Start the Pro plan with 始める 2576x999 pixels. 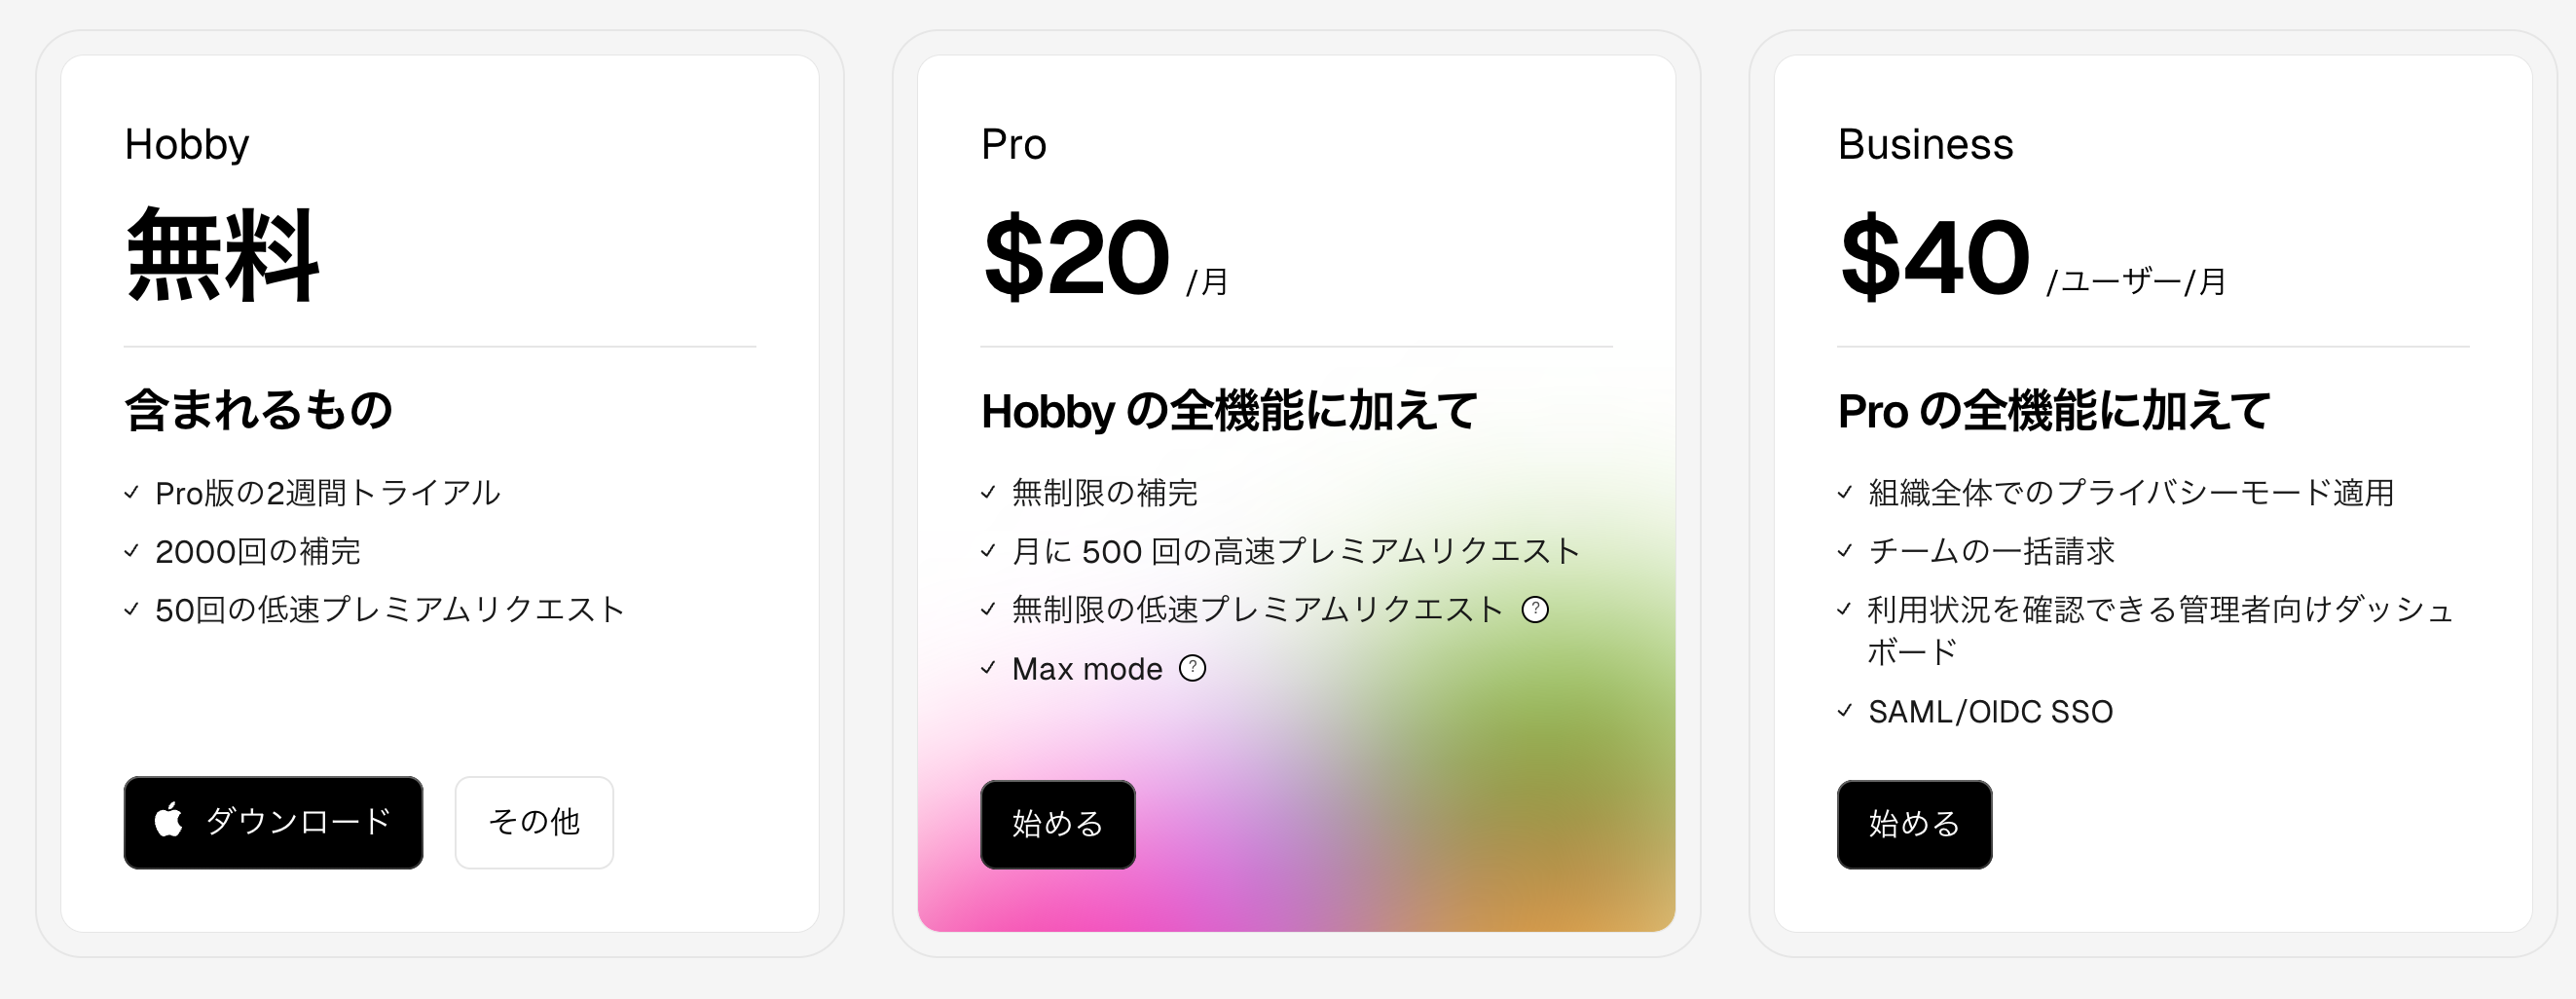click(1057, 824)
